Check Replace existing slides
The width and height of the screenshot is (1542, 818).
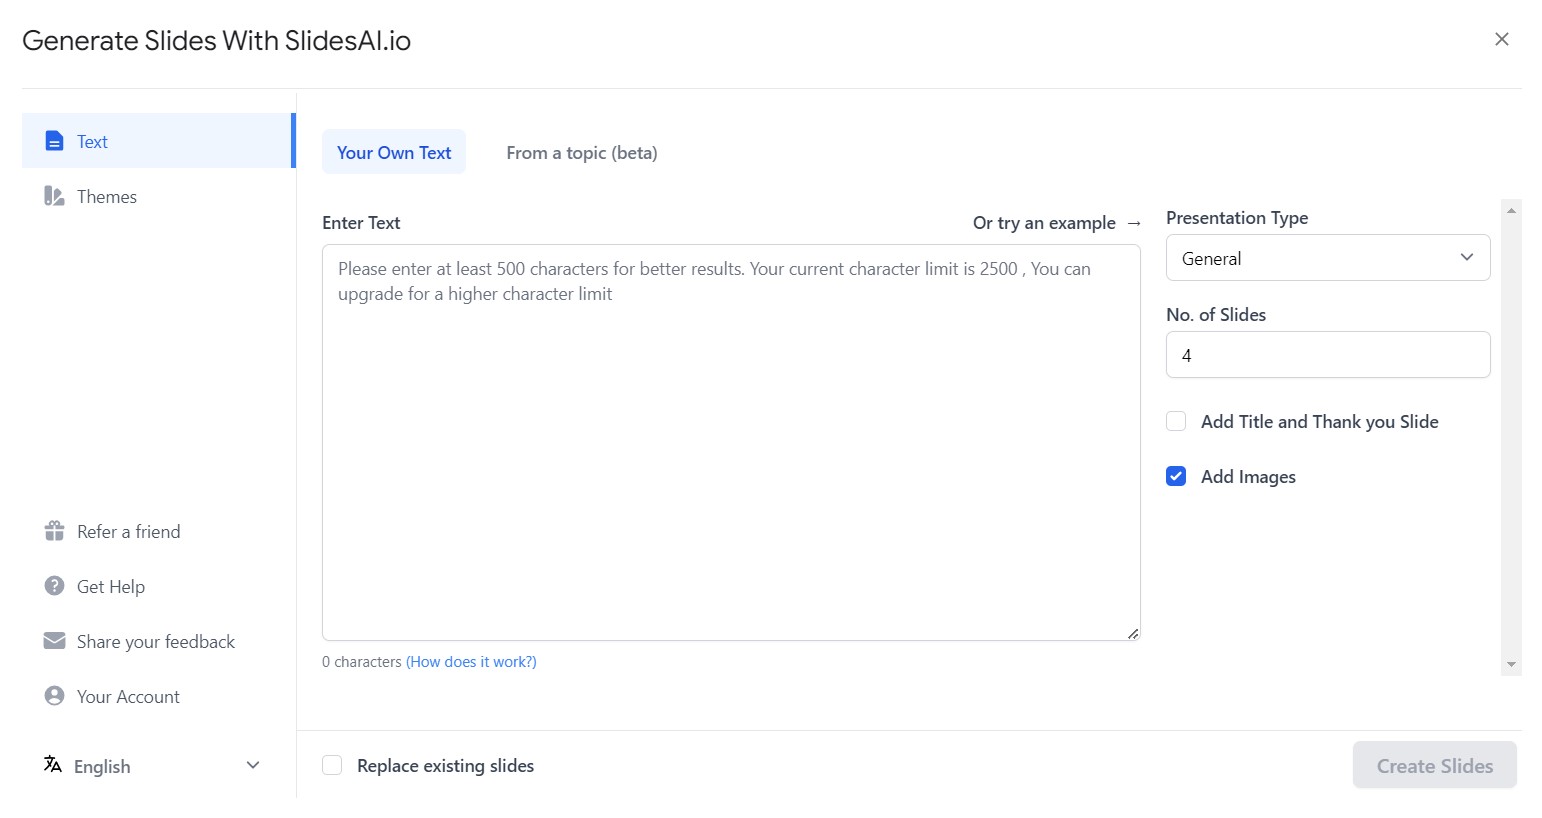coord(331,764)
